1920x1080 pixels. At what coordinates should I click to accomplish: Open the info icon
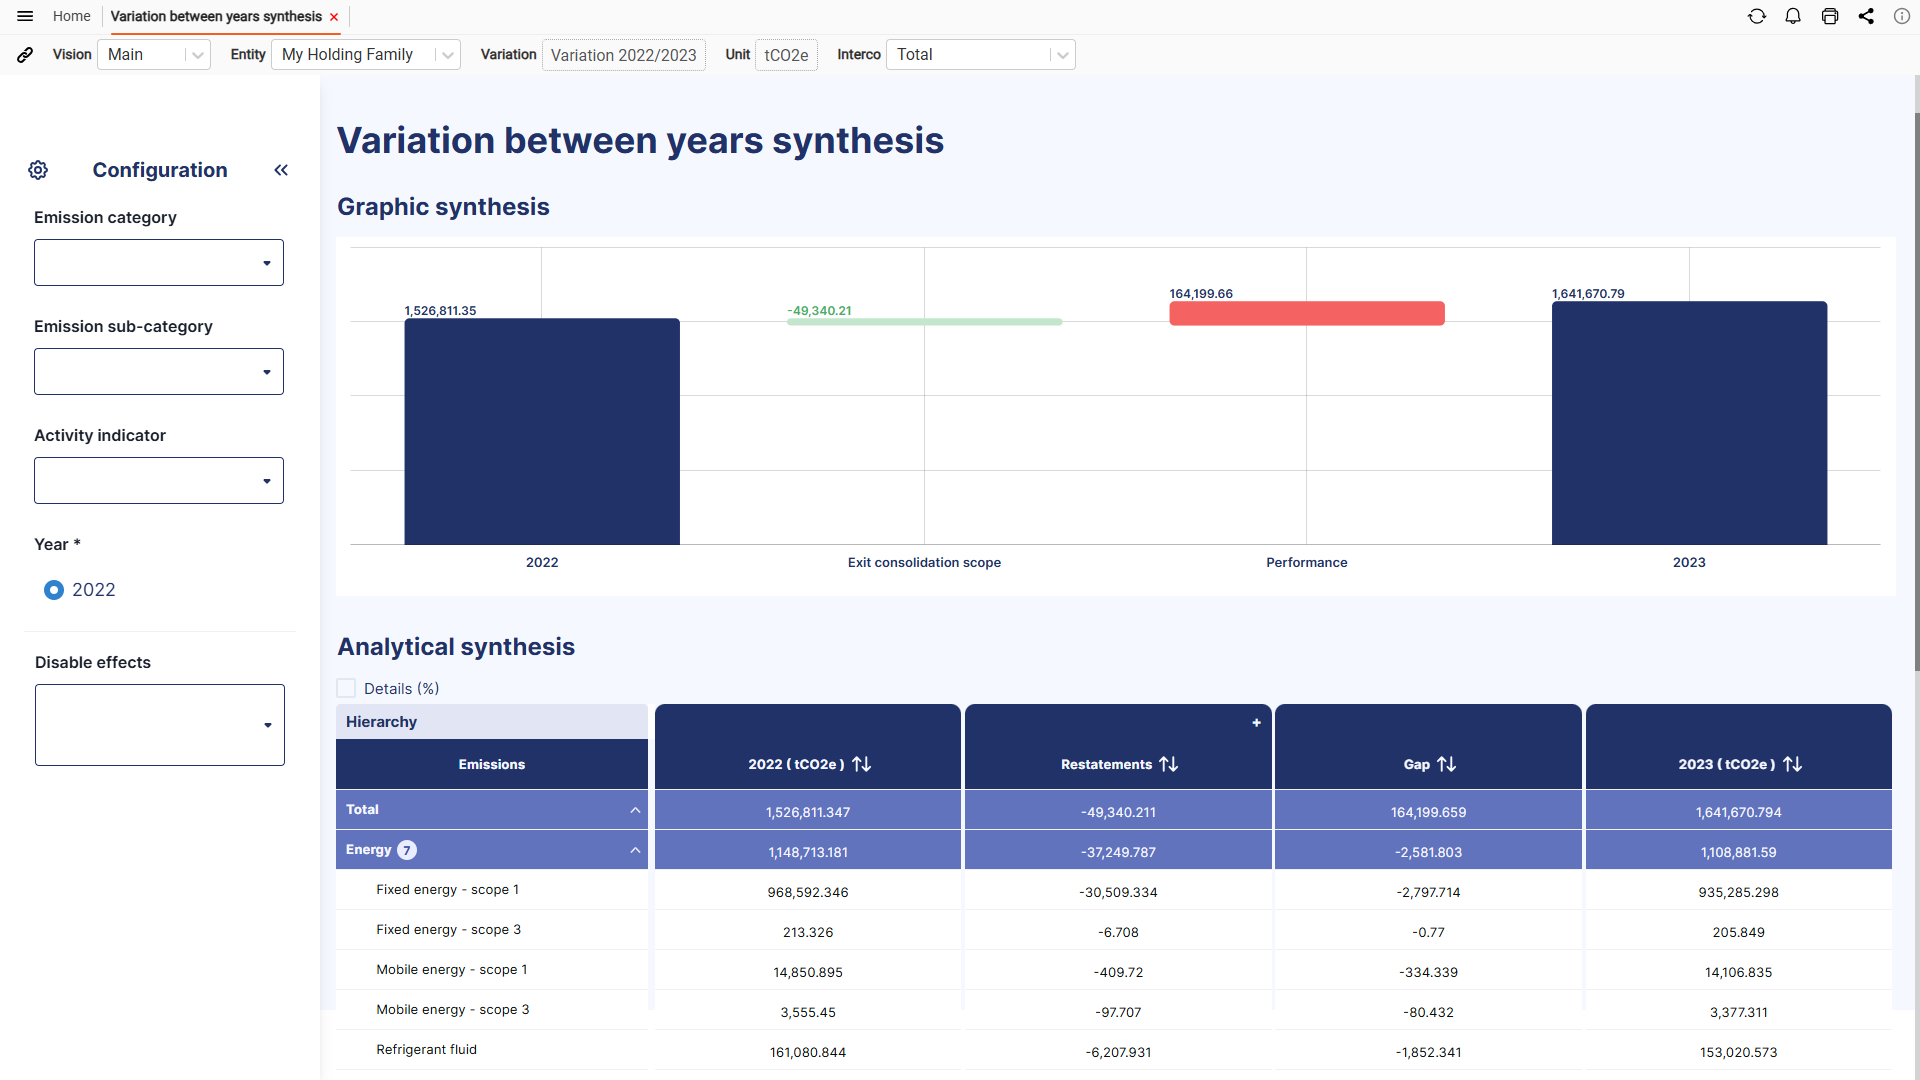point(1902,16)
